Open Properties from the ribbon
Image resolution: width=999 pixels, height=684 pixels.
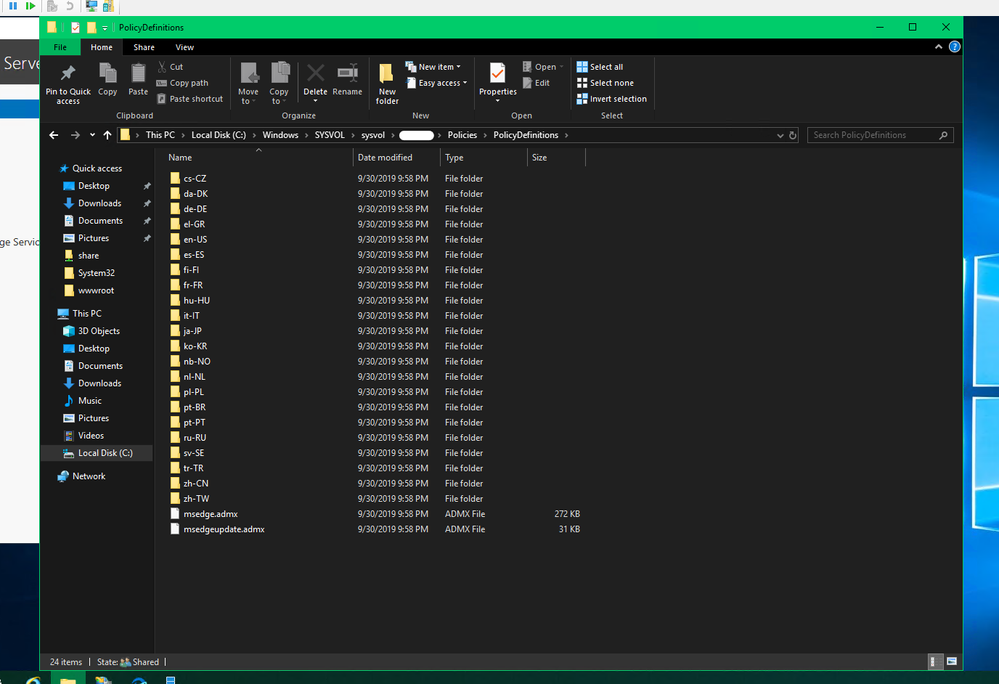click(x=497, y=75)
